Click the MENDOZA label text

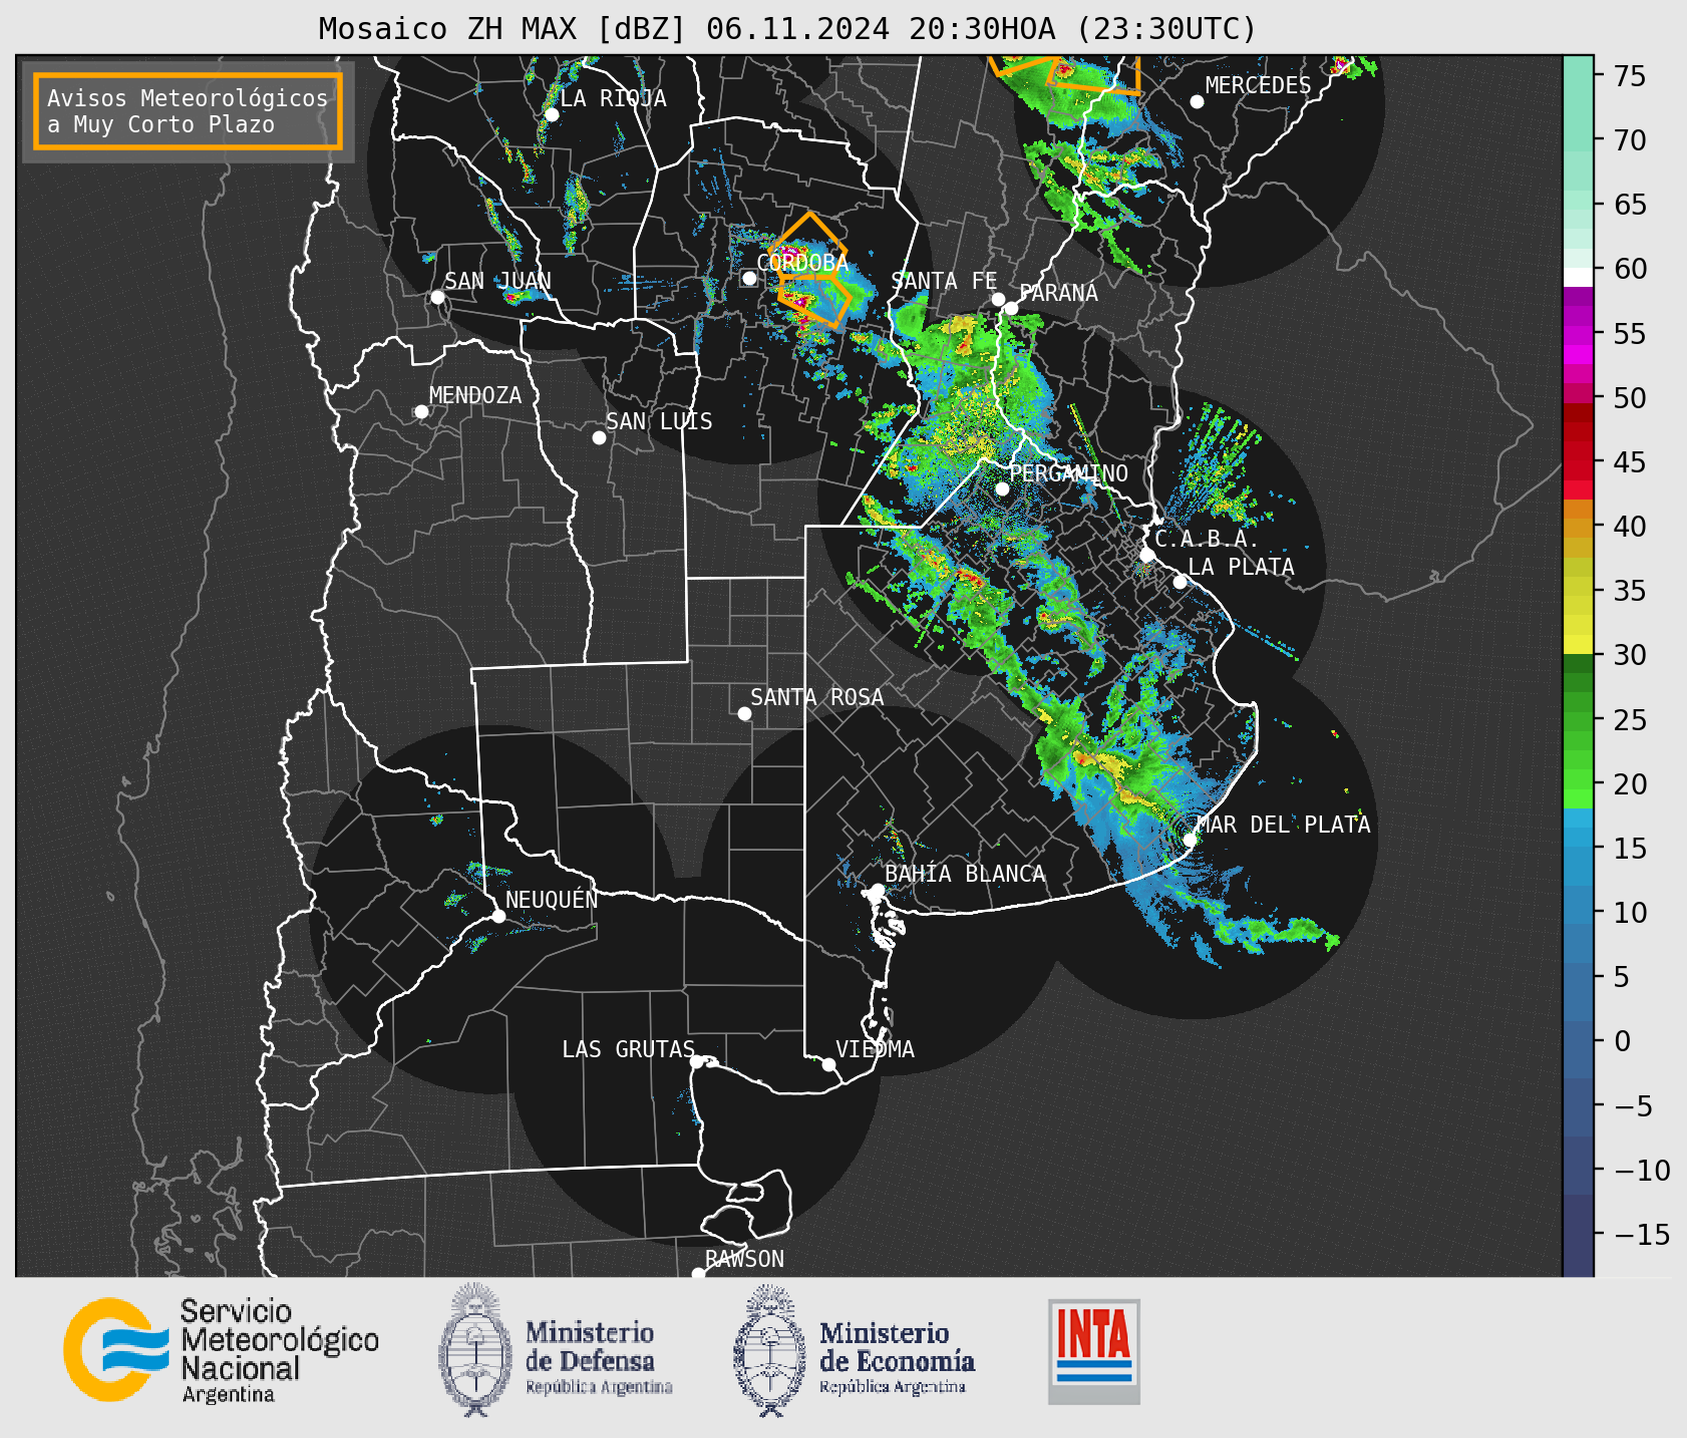coord(475,395)
